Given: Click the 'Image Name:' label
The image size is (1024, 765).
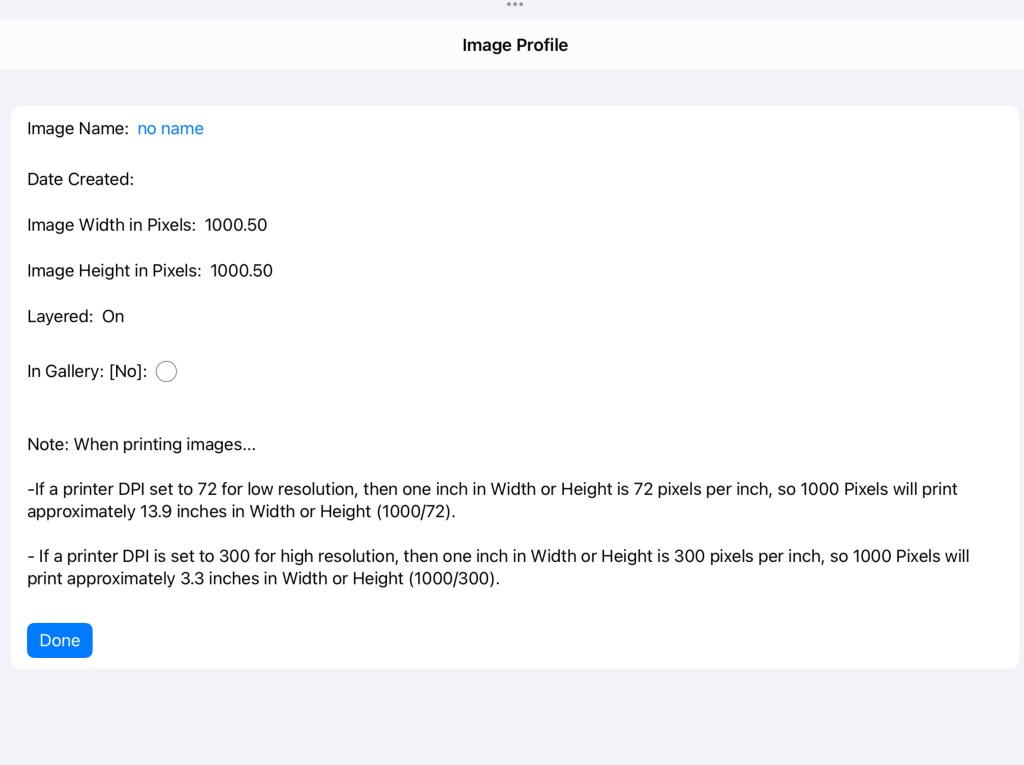Looking at the screenshot, I should [78, 129].
